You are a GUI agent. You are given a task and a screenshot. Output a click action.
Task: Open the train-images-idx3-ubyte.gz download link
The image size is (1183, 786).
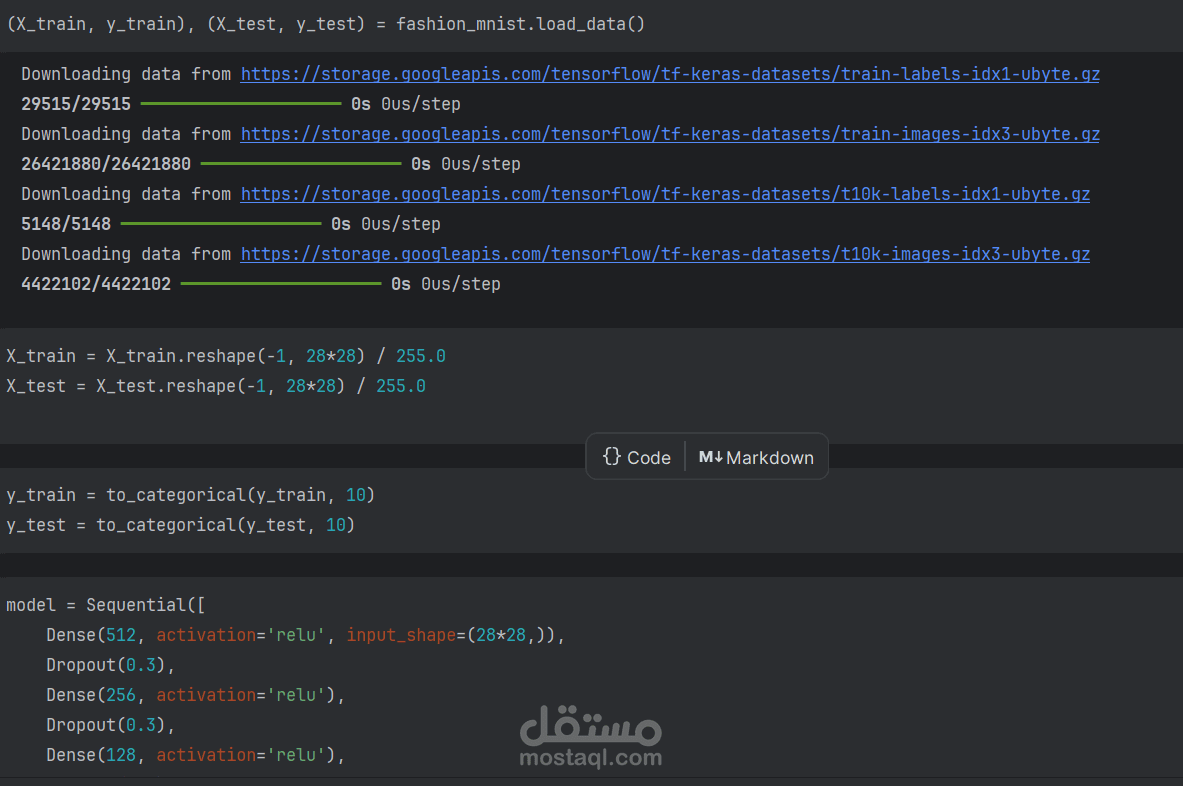[670, 134]
